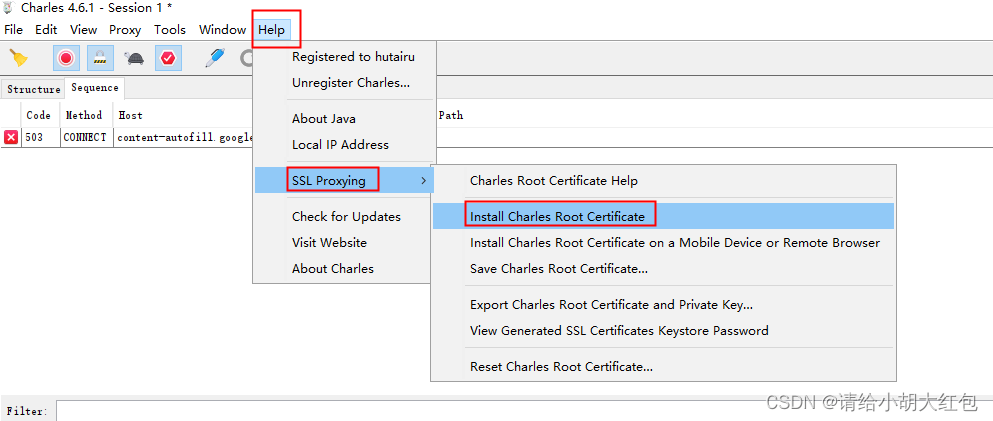Viewport: 993px width, 421px height.
Task: Select the content-autofill.google host row
Action: pyautogui.click(x=184, y=137)
